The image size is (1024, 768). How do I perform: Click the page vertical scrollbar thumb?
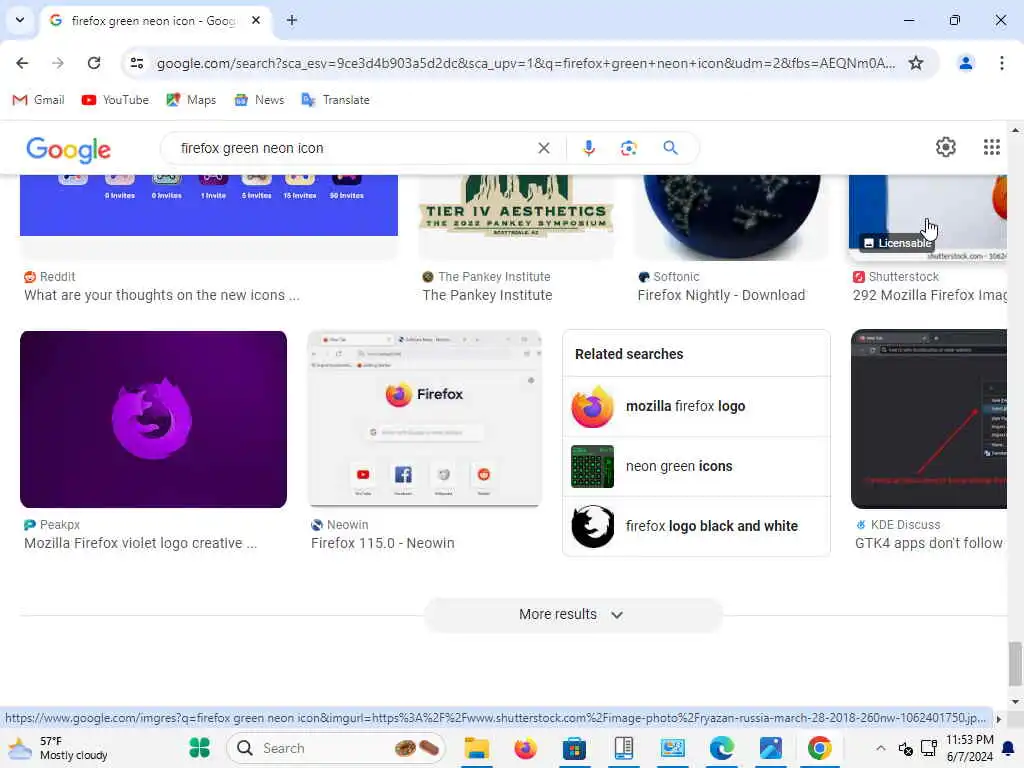[1015, 664]
